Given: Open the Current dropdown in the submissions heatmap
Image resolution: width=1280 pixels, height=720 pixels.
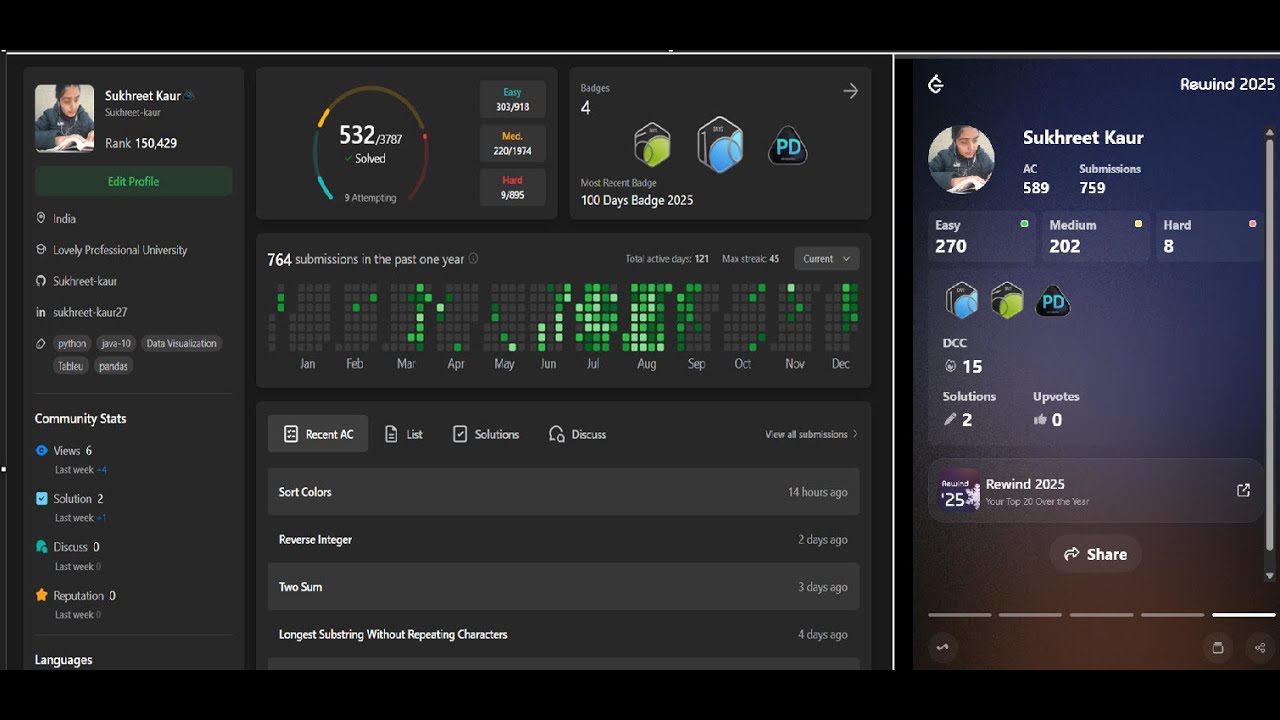Looking at the screenshot, I should point(826,259).
